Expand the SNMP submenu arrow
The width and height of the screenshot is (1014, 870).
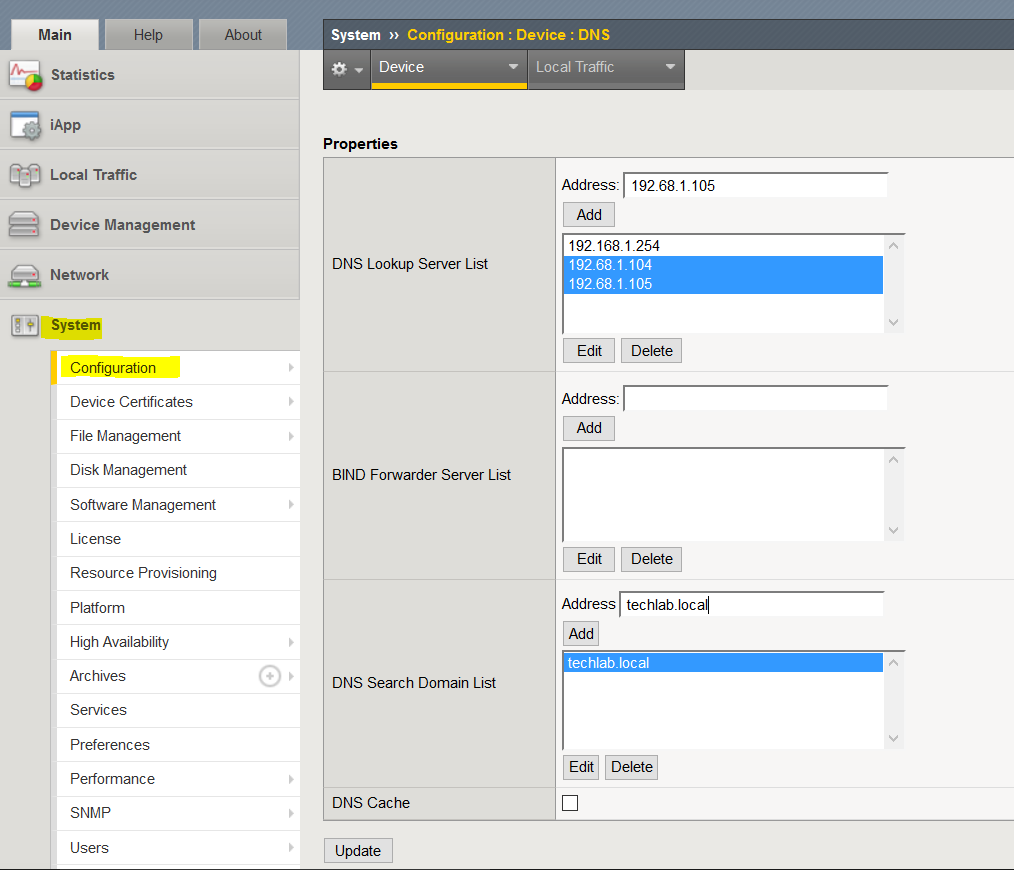click(291, 813)
